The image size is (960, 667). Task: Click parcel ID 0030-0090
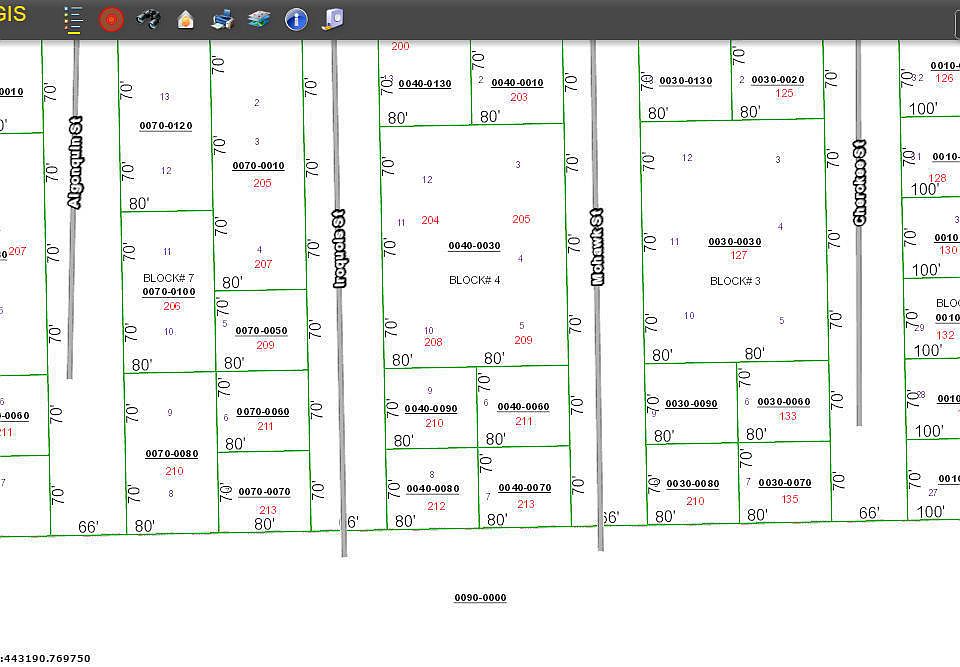[x=691, y=404]
